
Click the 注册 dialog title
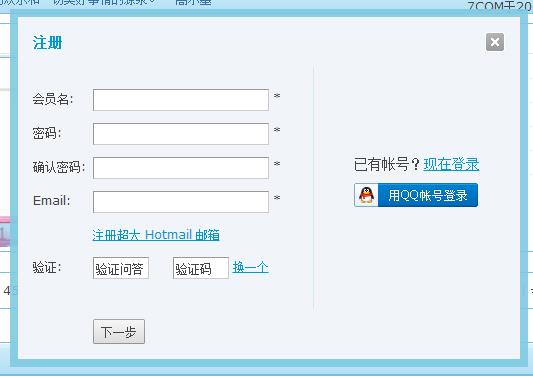click(x=47, y=42)
